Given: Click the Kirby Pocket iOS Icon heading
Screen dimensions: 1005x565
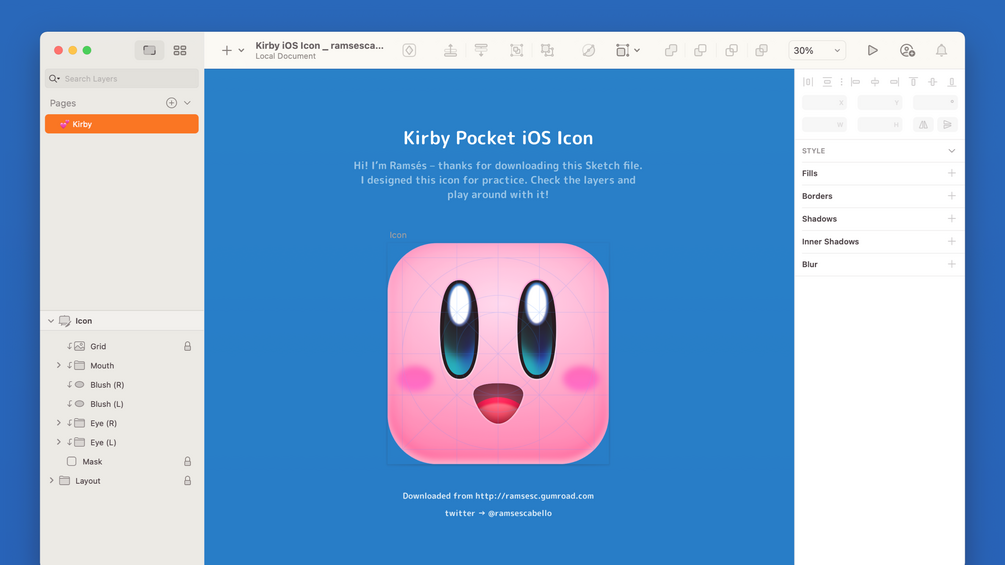Looking at the screenshot, I should 498,138.
